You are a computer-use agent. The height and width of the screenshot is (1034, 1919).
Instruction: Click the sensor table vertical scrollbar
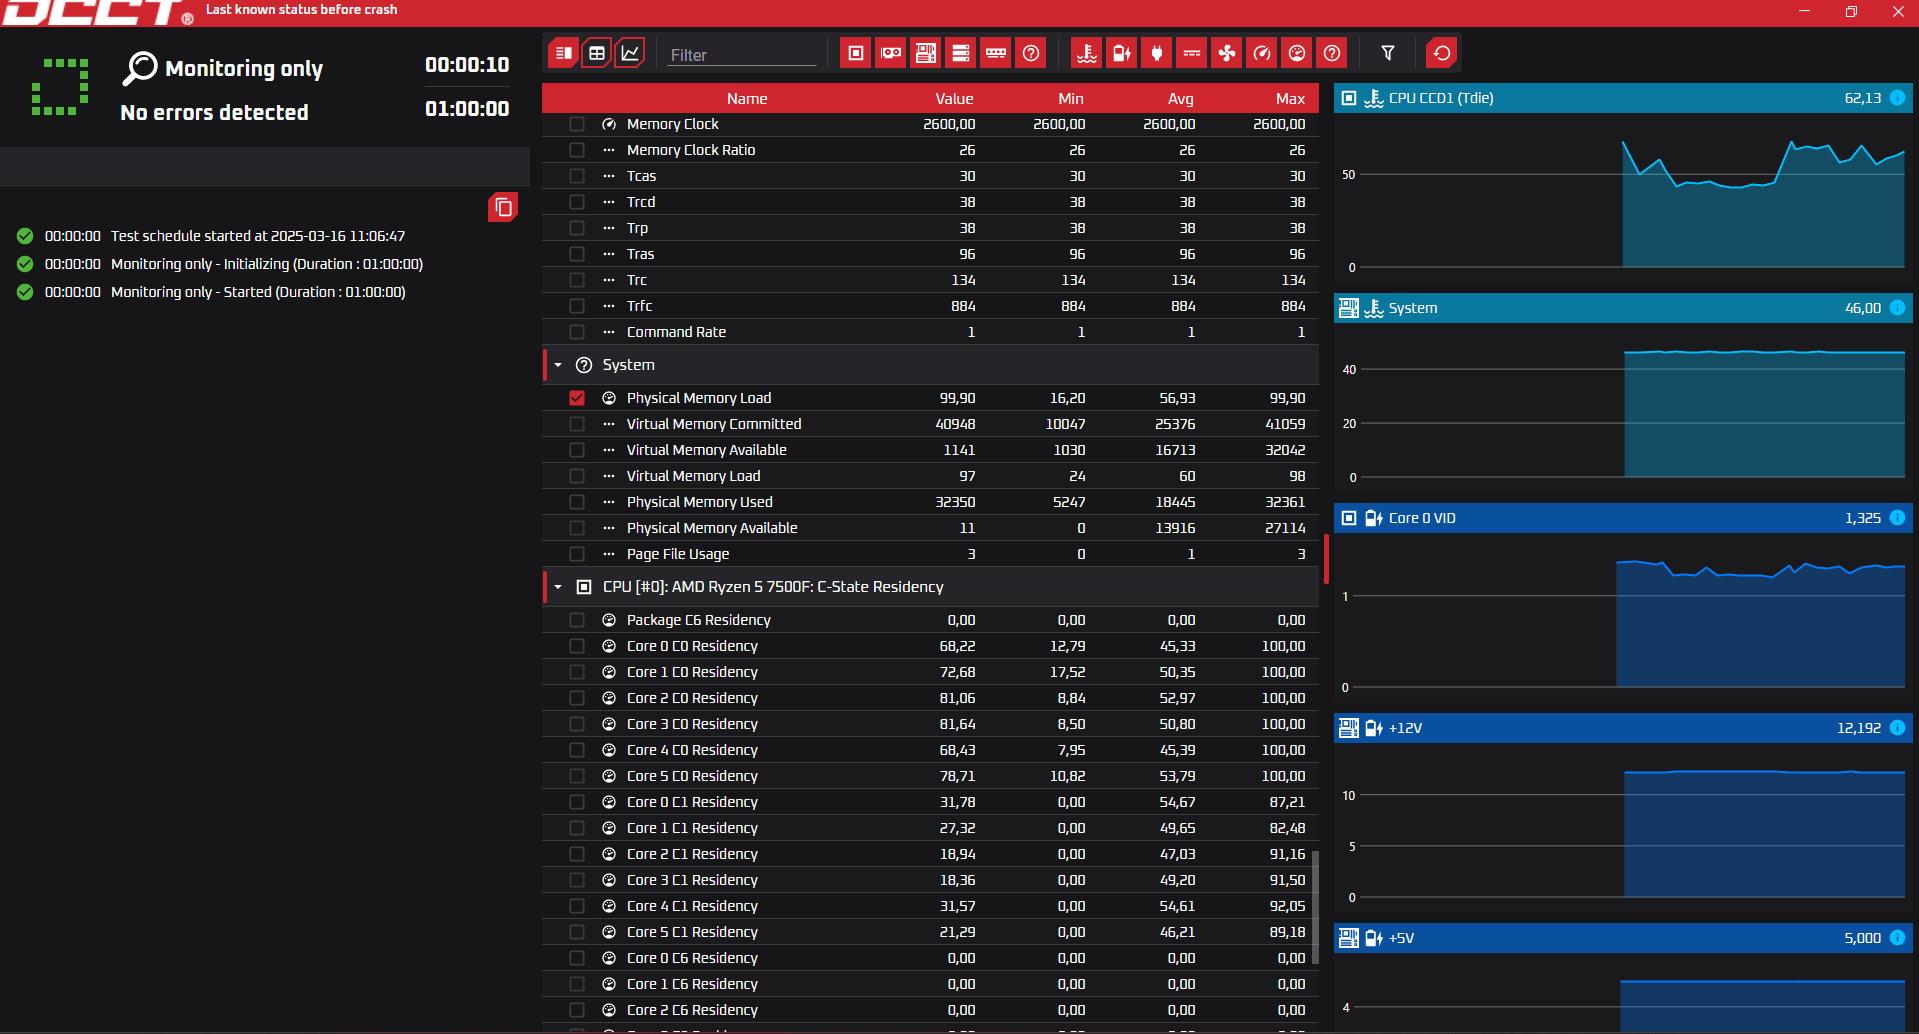coord(1326,560)
